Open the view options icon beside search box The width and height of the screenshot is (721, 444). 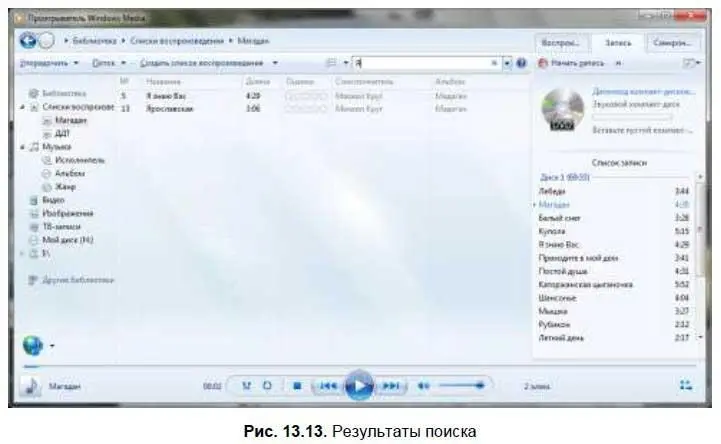click(x=331, y=63)
